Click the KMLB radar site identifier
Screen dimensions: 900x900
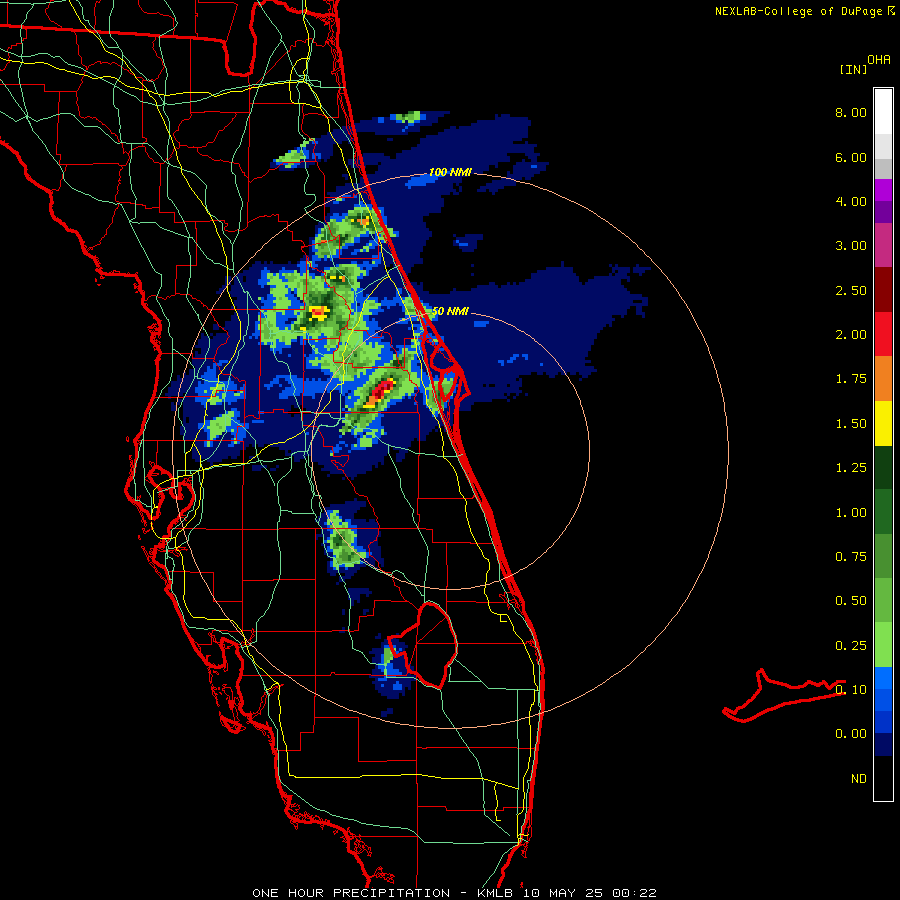click(496, 893)
